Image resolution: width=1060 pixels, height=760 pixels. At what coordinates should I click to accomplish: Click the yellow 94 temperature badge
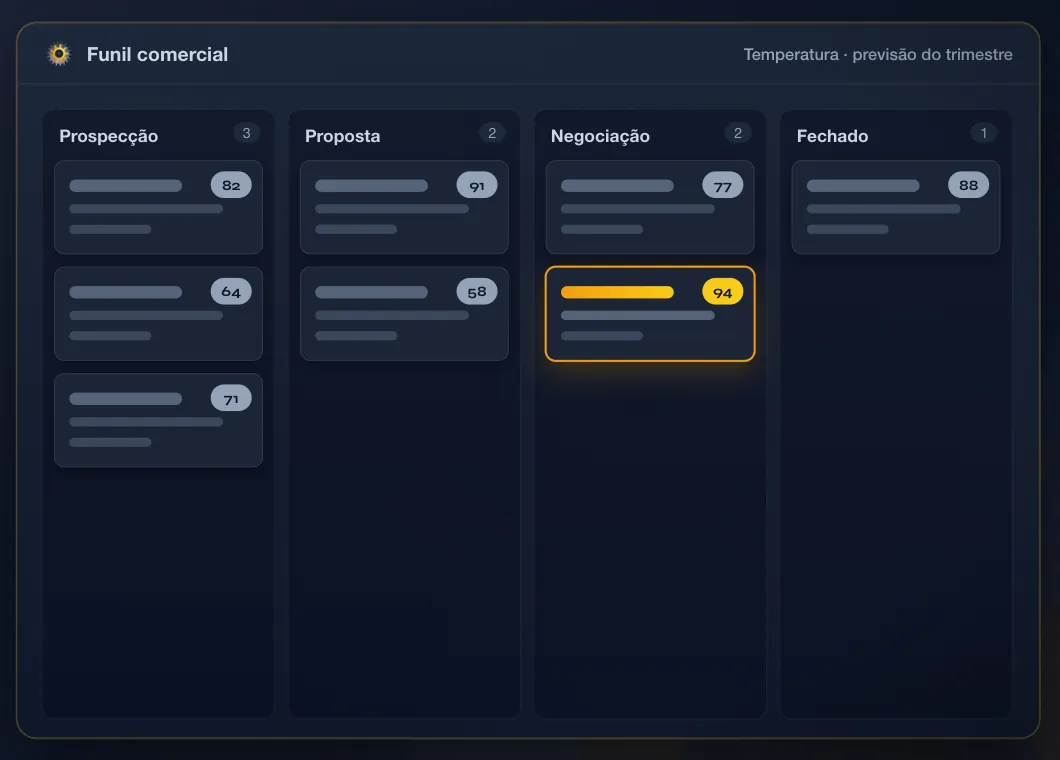pyautogui.click(x=723, y=292)
